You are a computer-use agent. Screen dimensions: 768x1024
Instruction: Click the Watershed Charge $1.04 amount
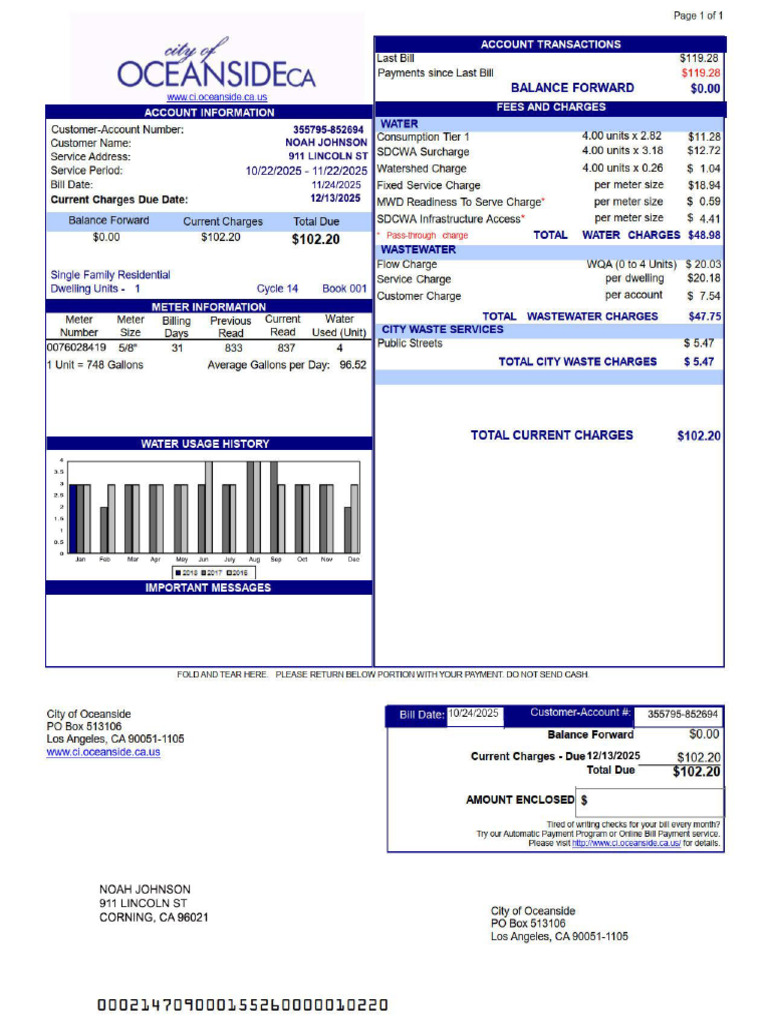coord(704,168)
